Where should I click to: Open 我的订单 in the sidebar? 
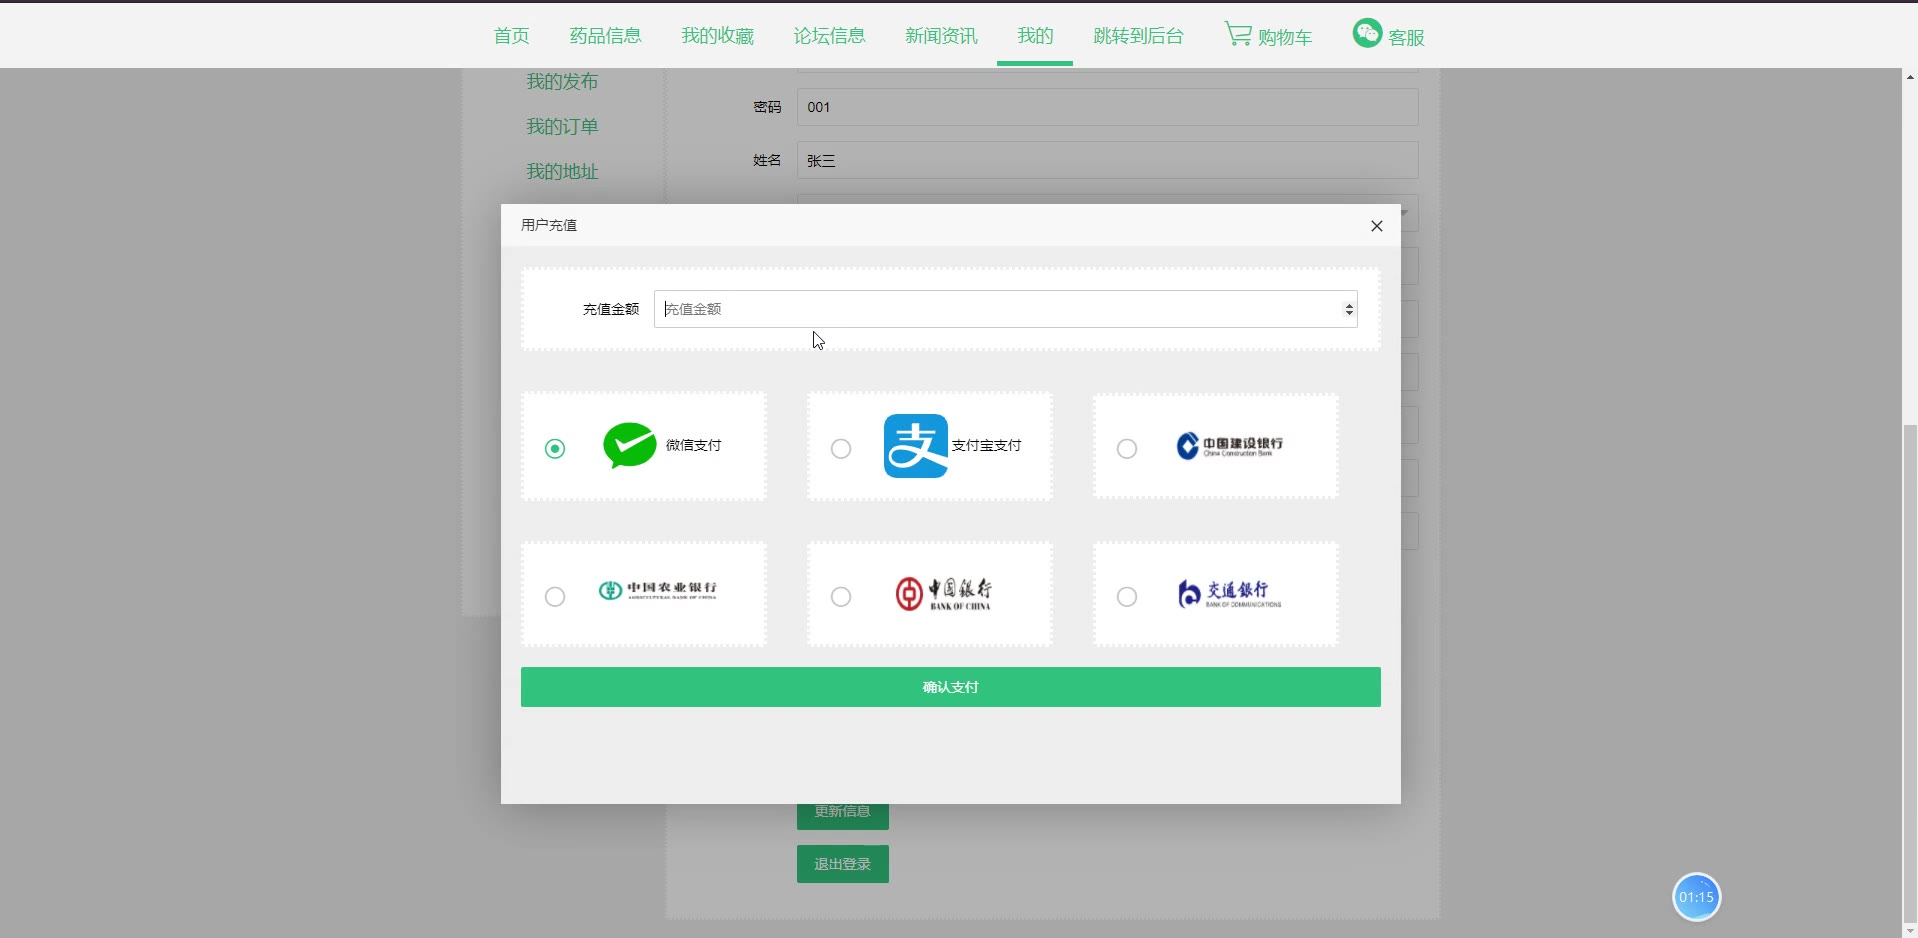562,126
